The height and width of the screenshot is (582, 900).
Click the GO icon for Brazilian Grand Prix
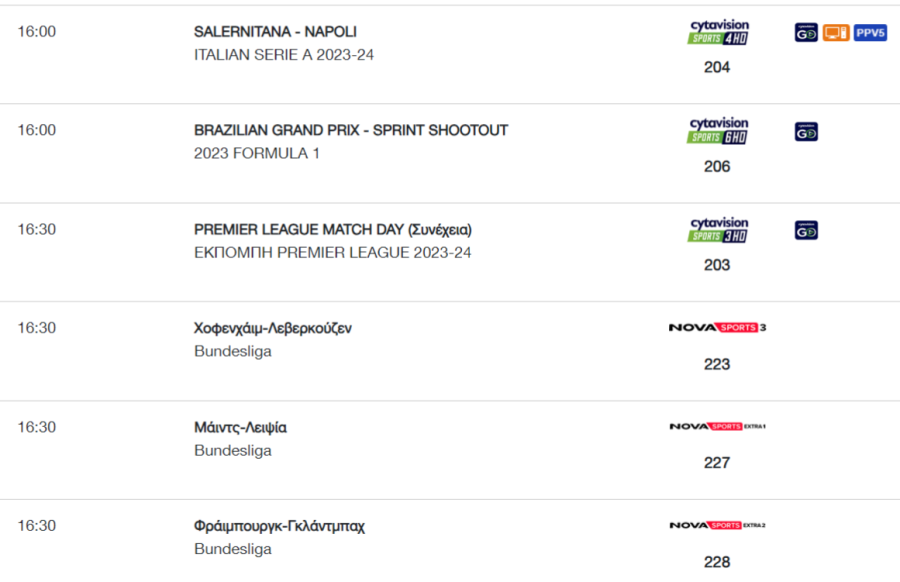(x=806, y=132)
